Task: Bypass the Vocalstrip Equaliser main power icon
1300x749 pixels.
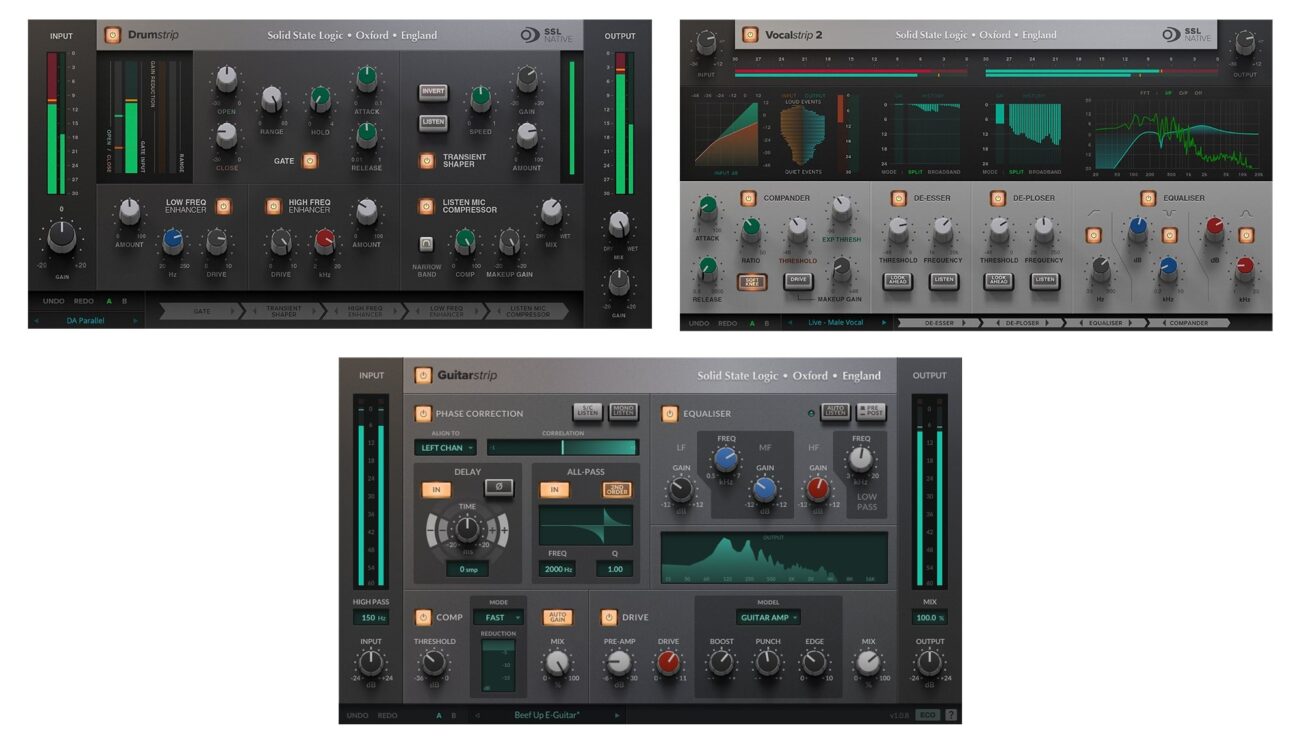Action: click(x=1148, y=198)
